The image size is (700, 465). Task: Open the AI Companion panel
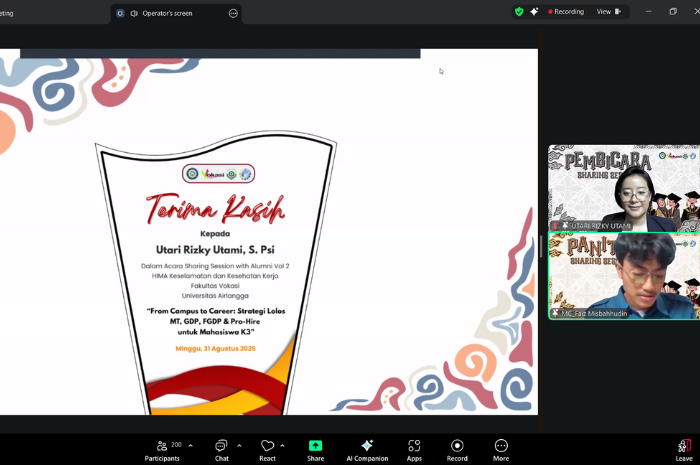[367, 450]
